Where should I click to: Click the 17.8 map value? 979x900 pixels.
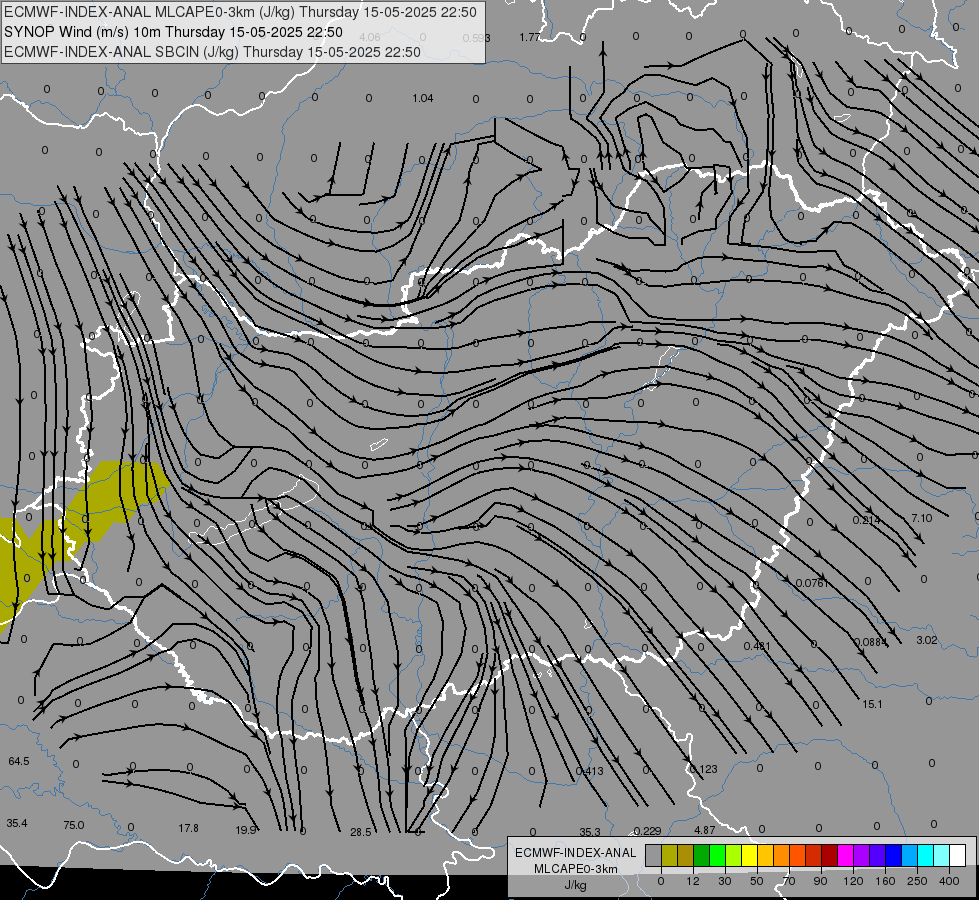point(189,828)
